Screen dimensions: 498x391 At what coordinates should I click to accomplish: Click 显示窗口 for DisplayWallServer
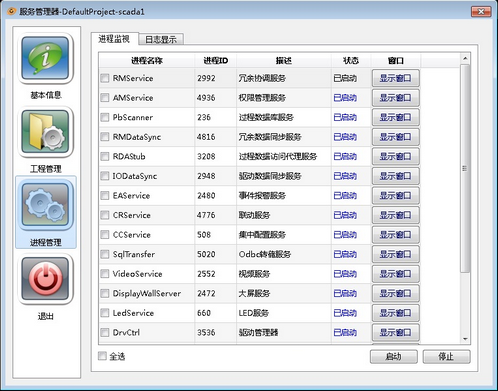click(x=395, y=293)
